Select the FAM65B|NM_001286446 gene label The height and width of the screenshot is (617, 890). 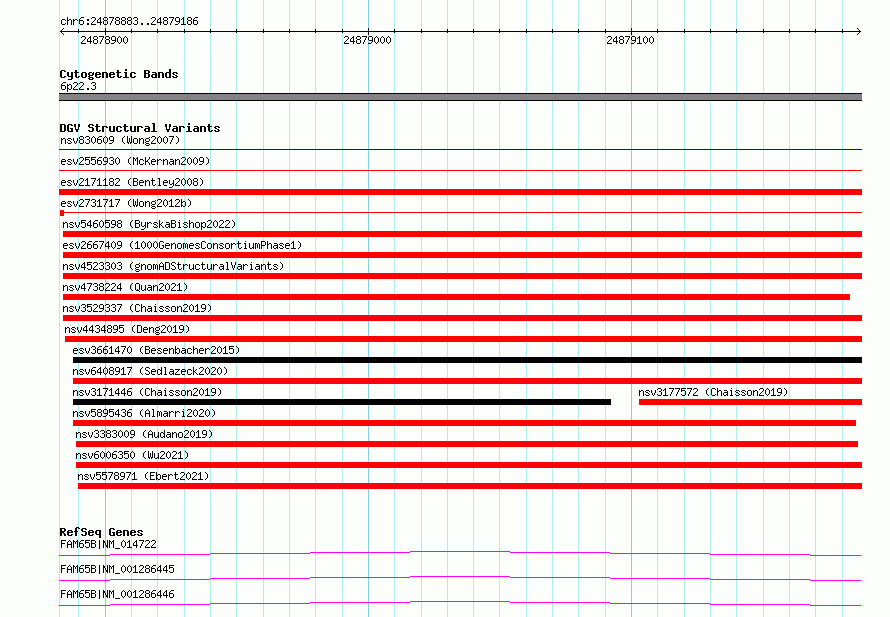[x=117, y=594]
